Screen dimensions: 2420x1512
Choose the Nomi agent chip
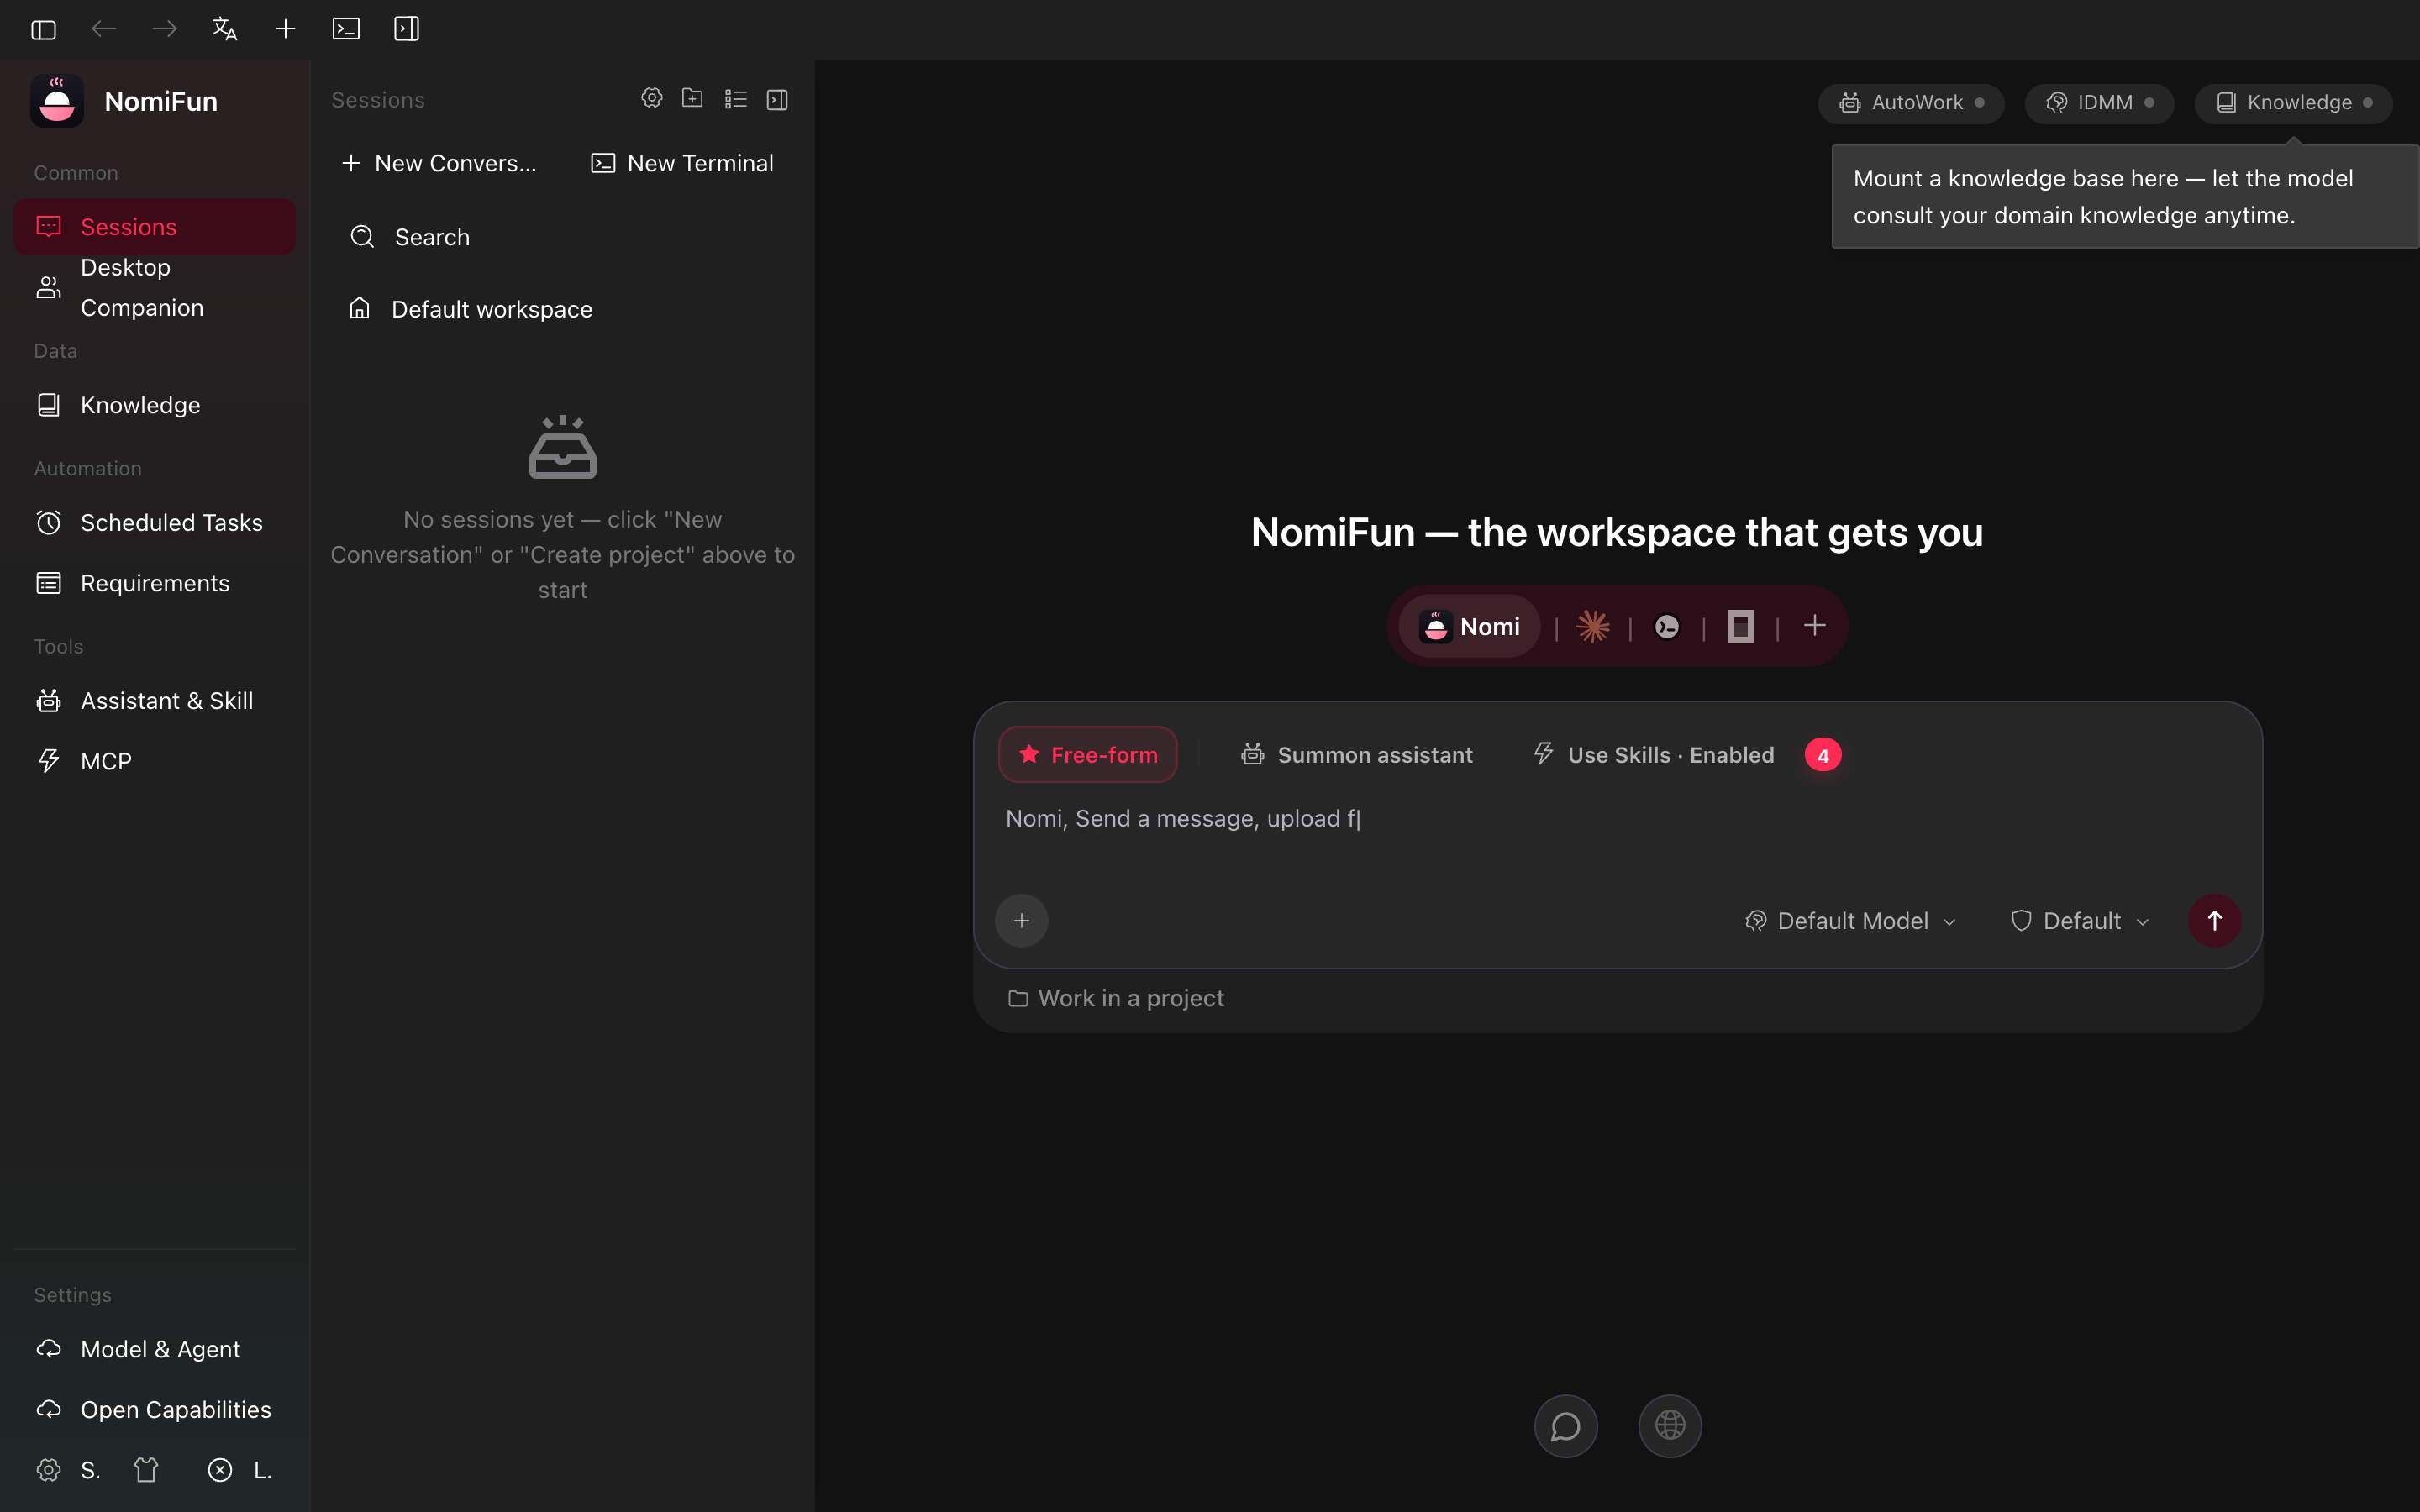(x=1469, y=627)
